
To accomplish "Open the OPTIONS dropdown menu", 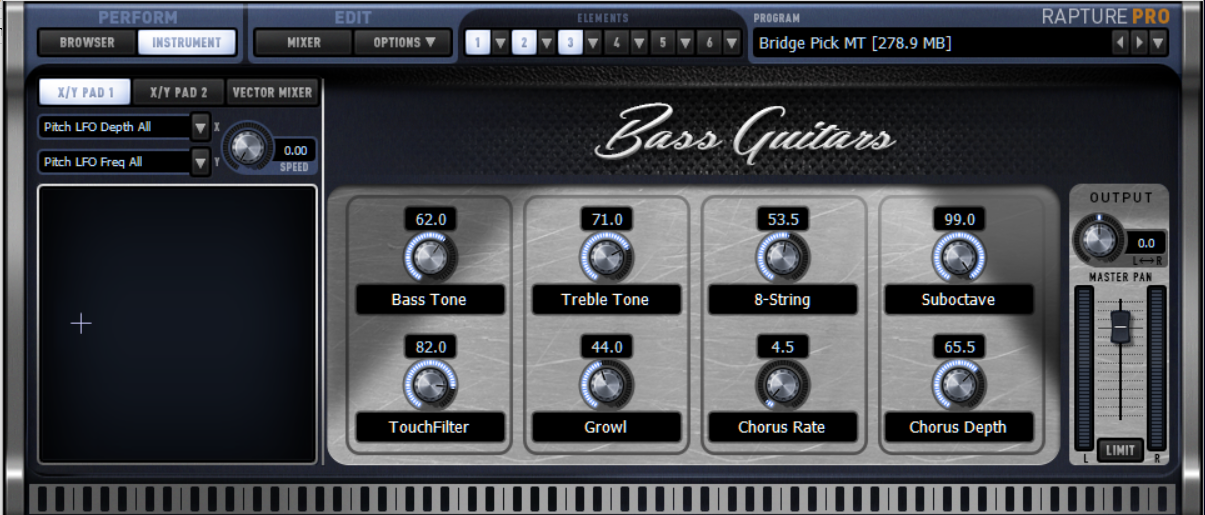I will [404, 42].
